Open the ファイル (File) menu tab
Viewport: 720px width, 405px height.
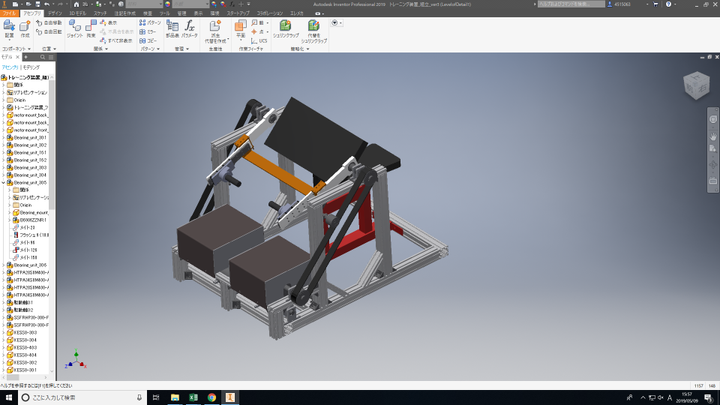pyautogui.click(x=7, y=13)
